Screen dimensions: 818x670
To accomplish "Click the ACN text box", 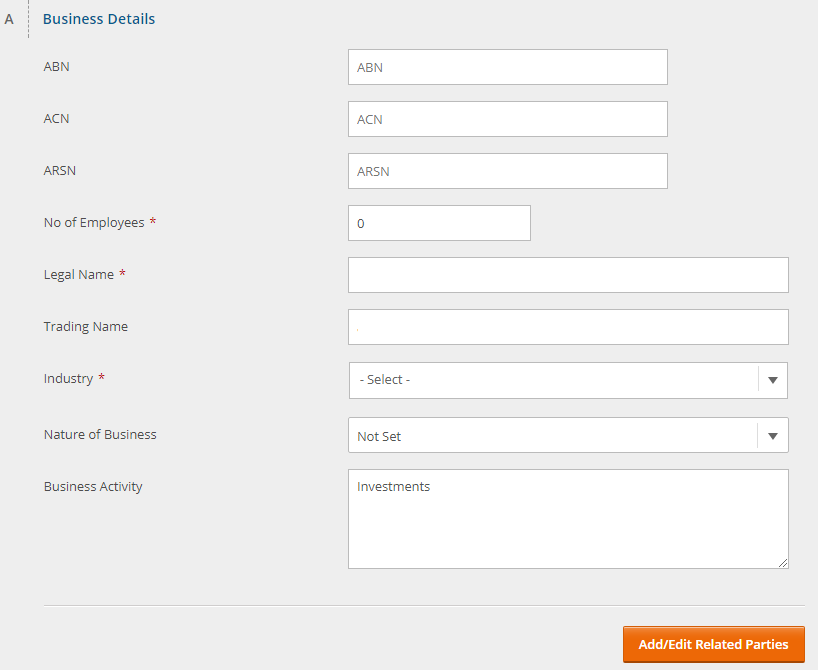I will click(x=508, y=119).
